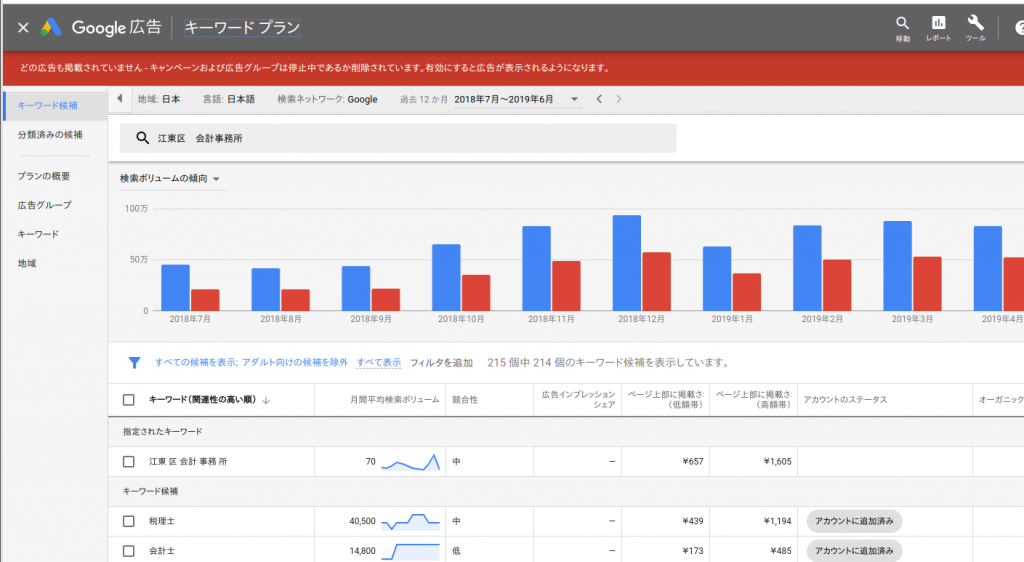Viewport: 1024px width, 562px height.
Task: Click the 江東区 会計事務所 search field
Action: coord(398,138)
